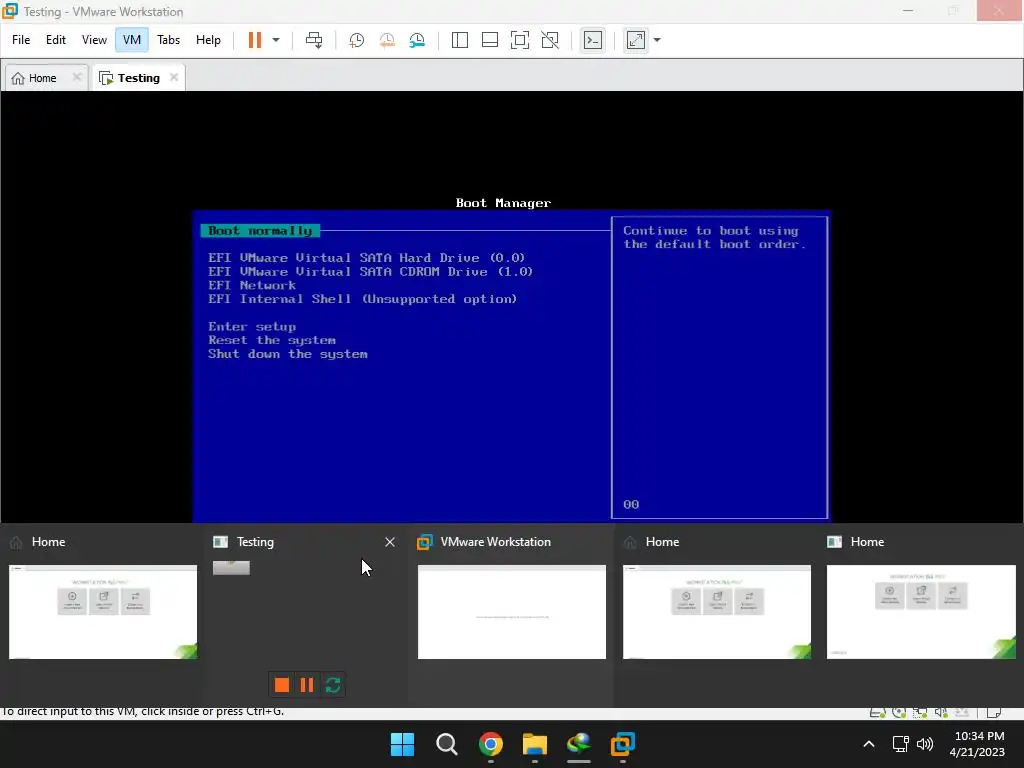Screen dimensions: 1024x768
Task: Expand the system tray hidden icons chevron
Action: click(869, 744)
